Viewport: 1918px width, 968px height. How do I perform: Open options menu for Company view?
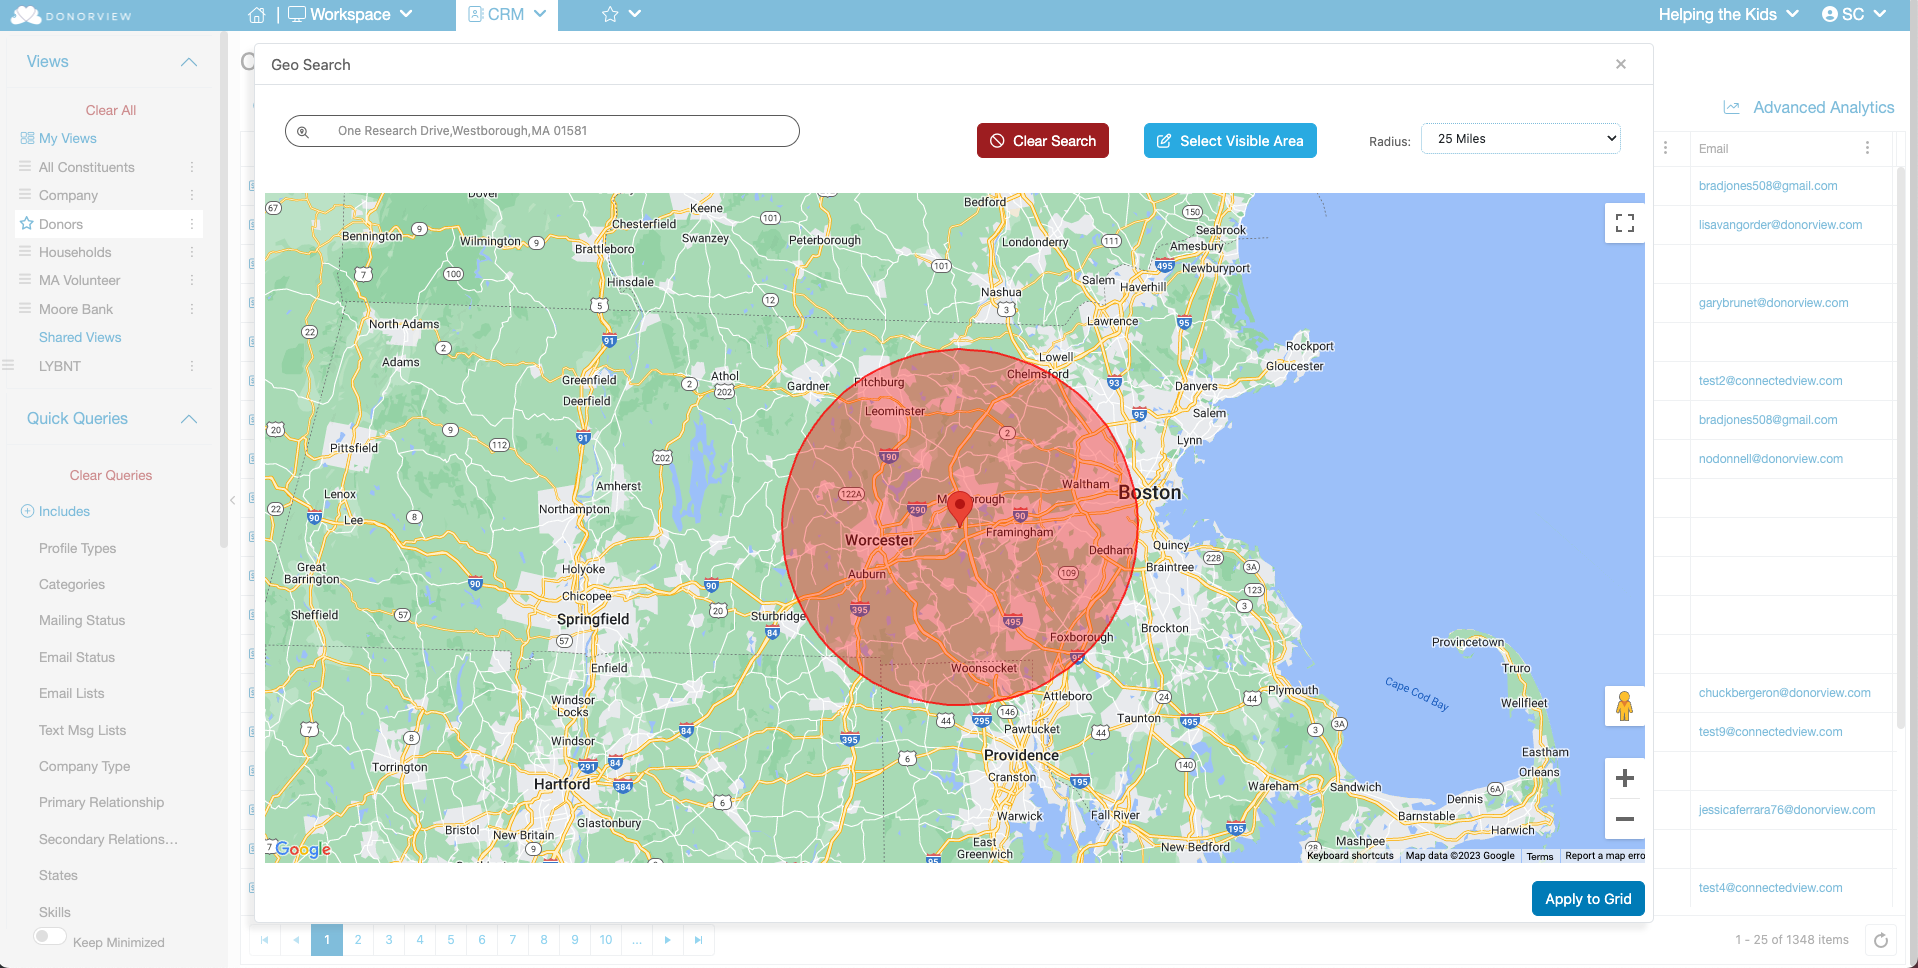tap(192, 195)
